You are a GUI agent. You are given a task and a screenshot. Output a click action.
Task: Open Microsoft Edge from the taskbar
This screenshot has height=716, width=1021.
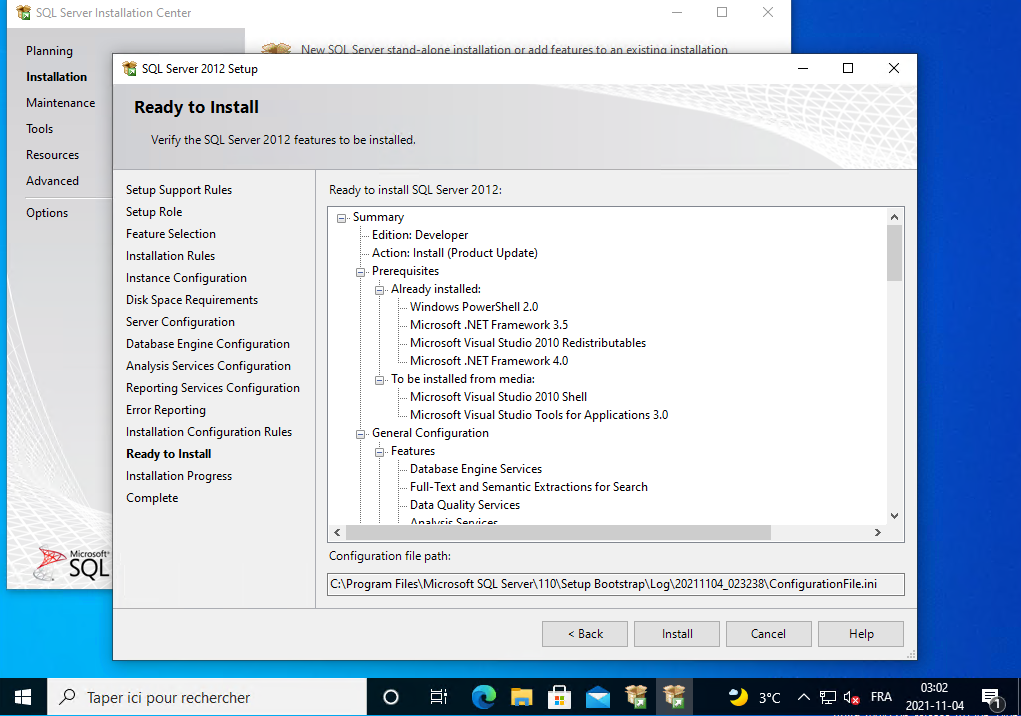point(483,697)
